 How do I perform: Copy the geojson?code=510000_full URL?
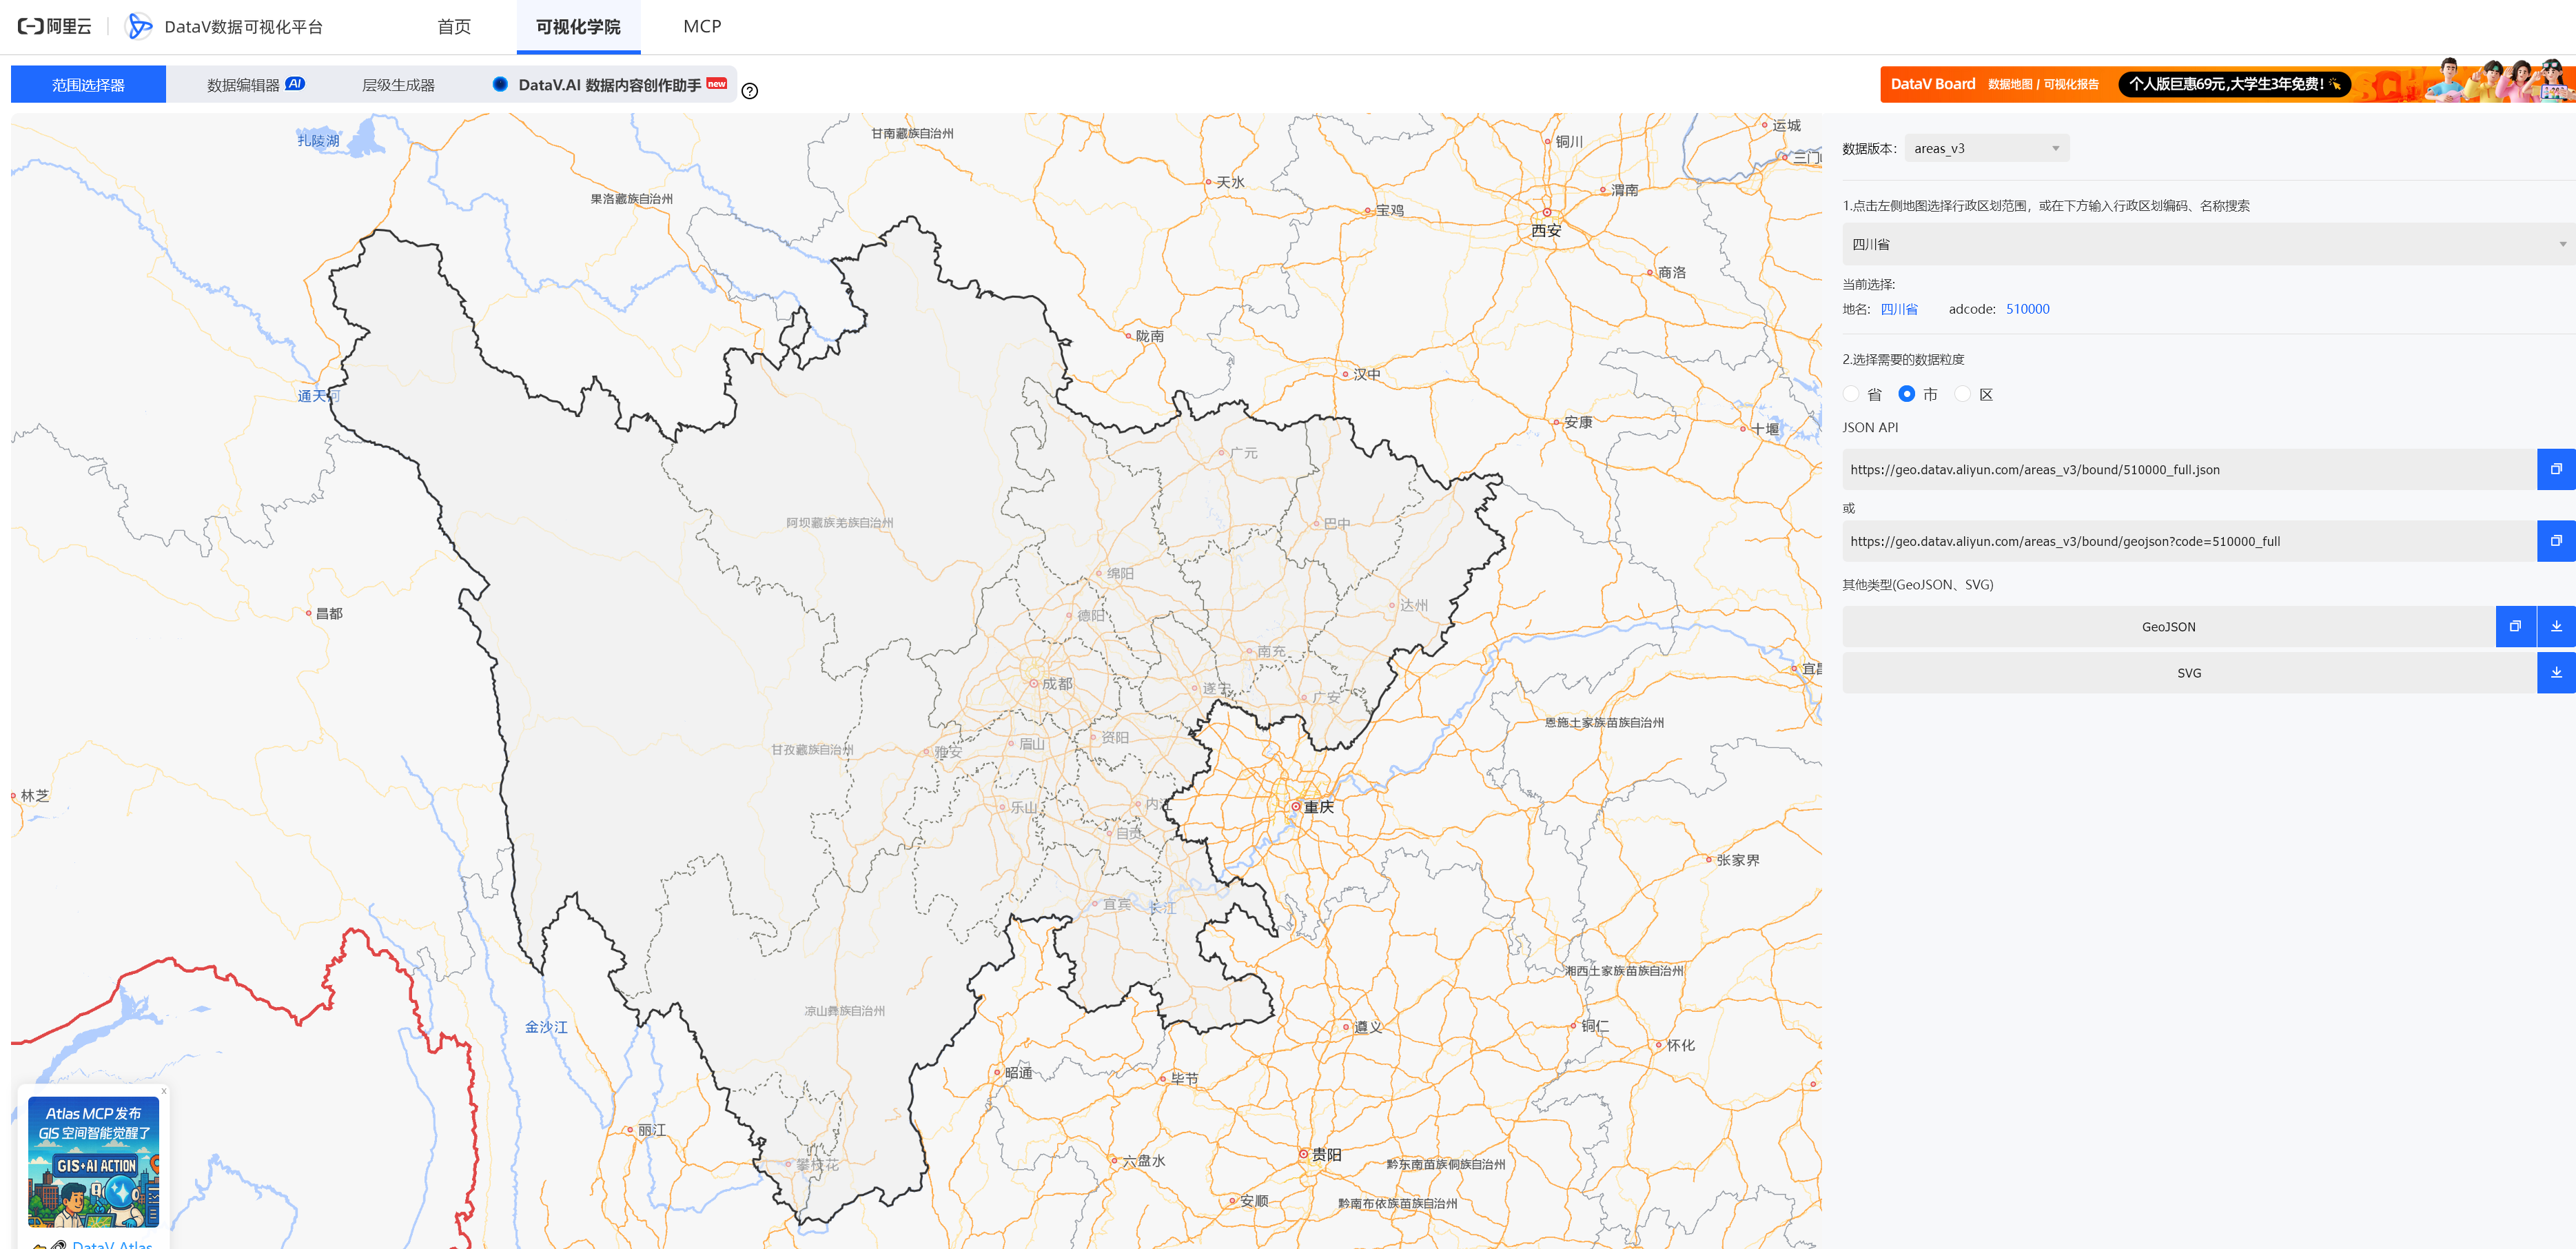pos(2555,541)
